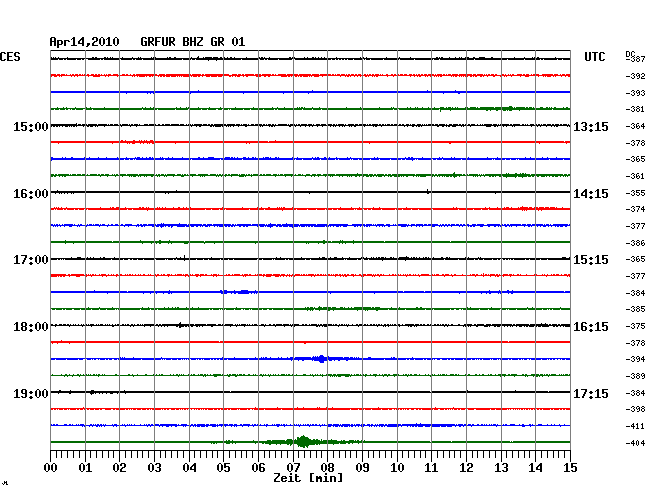Click the 13:15 UTC time label
This screenshot has height=494, width=650.
pos(591,127)
